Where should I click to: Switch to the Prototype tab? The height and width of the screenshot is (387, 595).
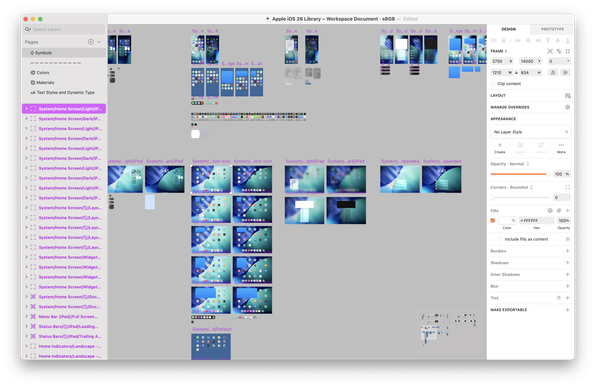coord(552,29)
